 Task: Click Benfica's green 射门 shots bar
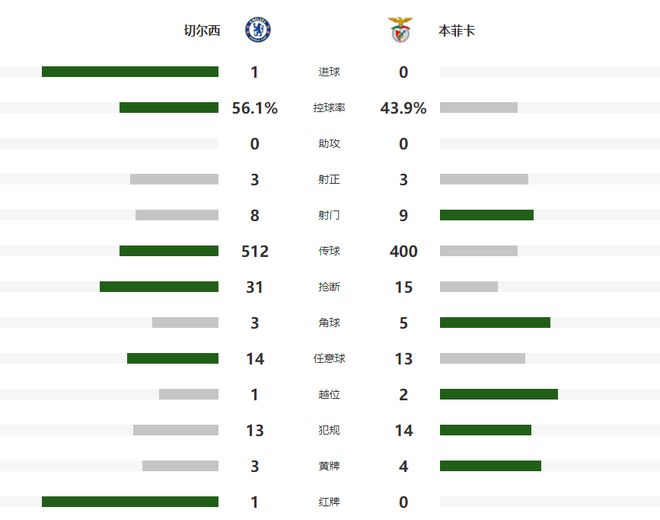point(486,215)
